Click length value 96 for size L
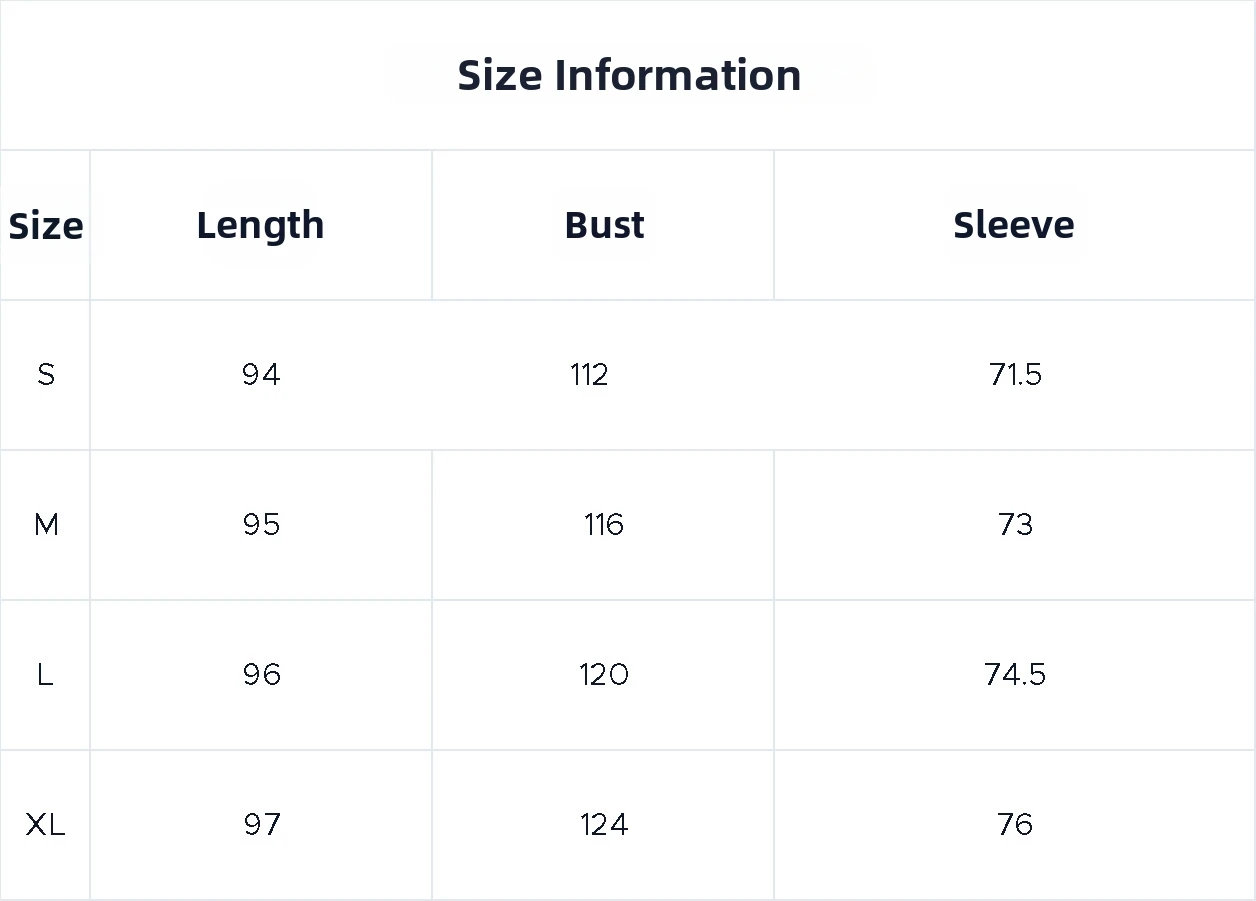1256x901 pixels. click(x=261, y=675)
